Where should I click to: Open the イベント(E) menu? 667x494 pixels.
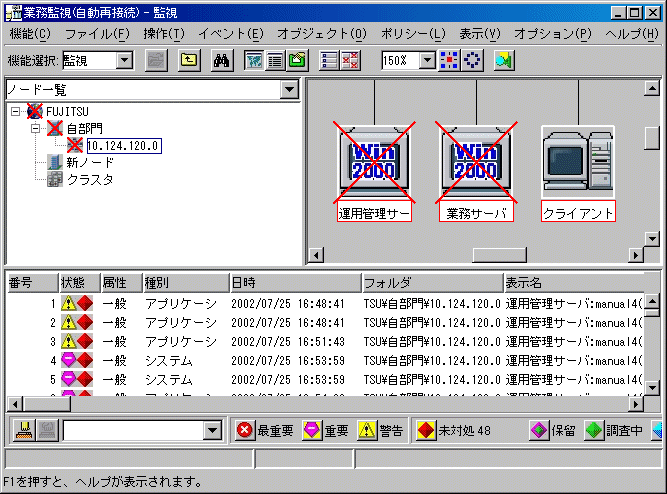[231, 34]
